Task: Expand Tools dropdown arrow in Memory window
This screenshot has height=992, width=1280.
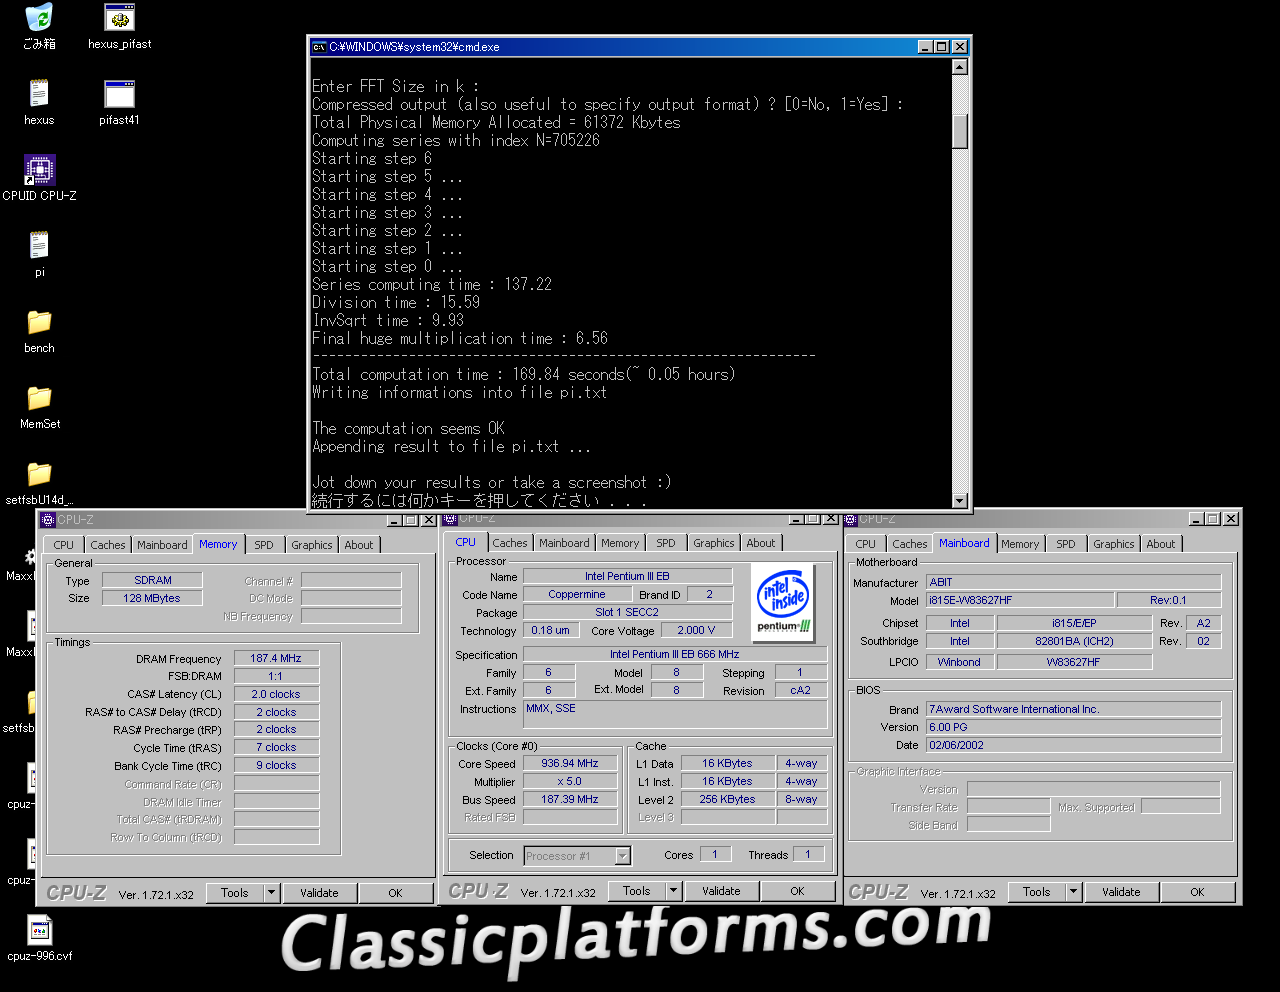Action: (272, 893)
